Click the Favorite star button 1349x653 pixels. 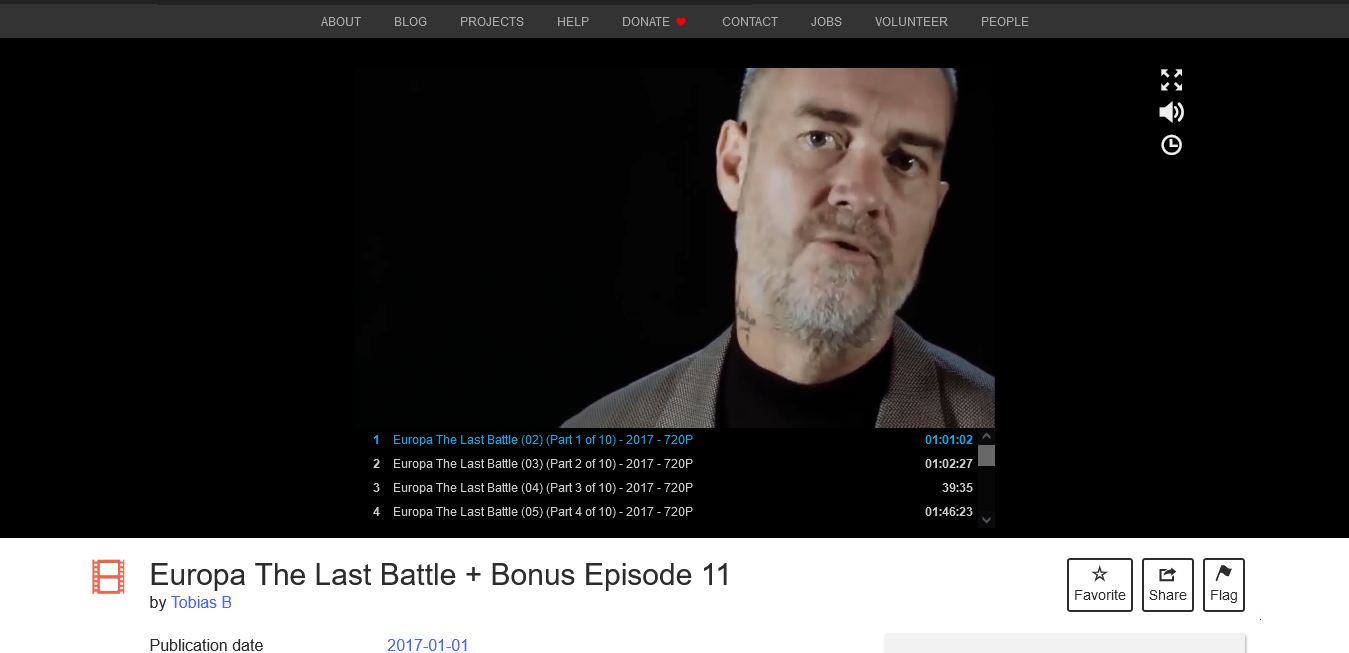pos(1100,584)
